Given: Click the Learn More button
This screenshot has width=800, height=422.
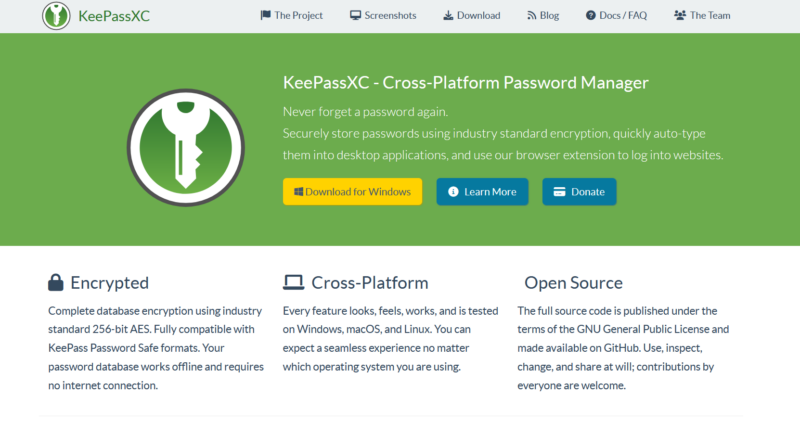Looking at the screenshot, I should point(482,192).
